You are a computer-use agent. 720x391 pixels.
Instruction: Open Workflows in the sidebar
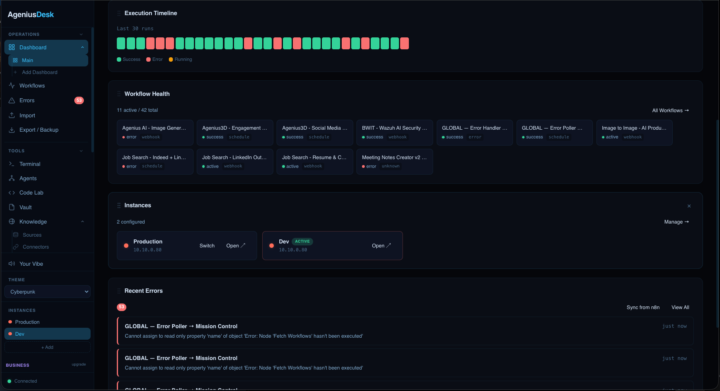point(32,86)
